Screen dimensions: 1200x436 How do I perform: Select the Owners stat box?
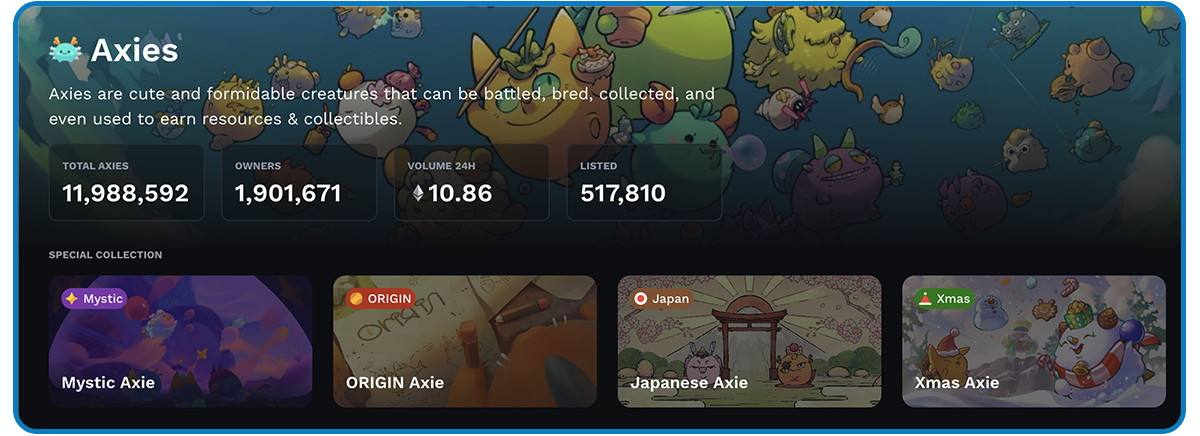click(x=299, y=182)
